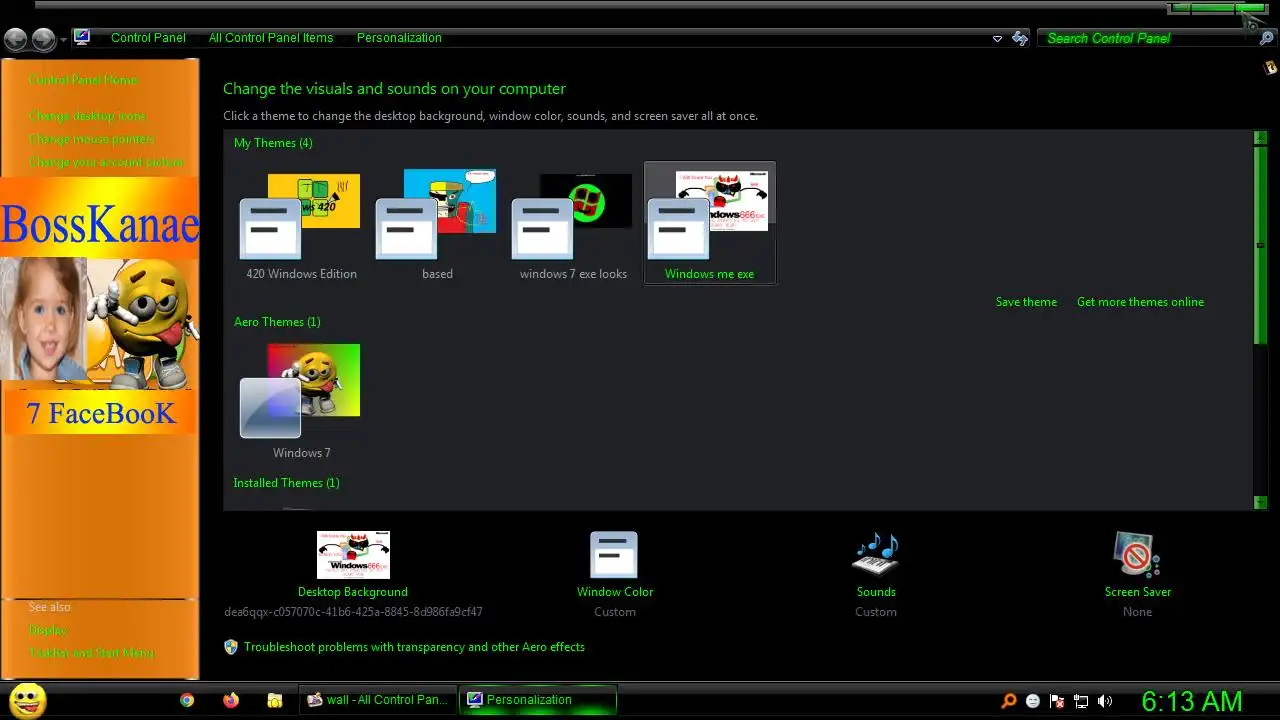This screenshot has width=1280, height=720.
Task: Open Desktop Background settings icon
Action: coord(353,555)
